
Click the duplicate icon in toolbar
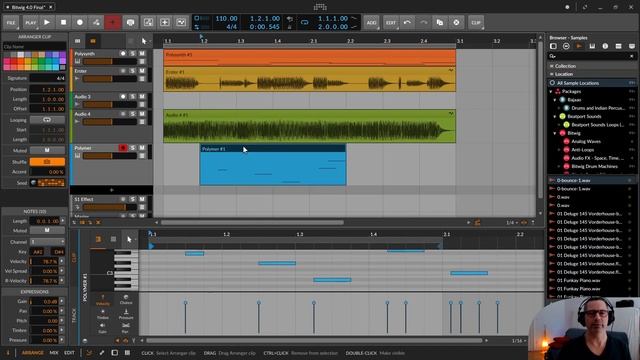coord(440,22)
